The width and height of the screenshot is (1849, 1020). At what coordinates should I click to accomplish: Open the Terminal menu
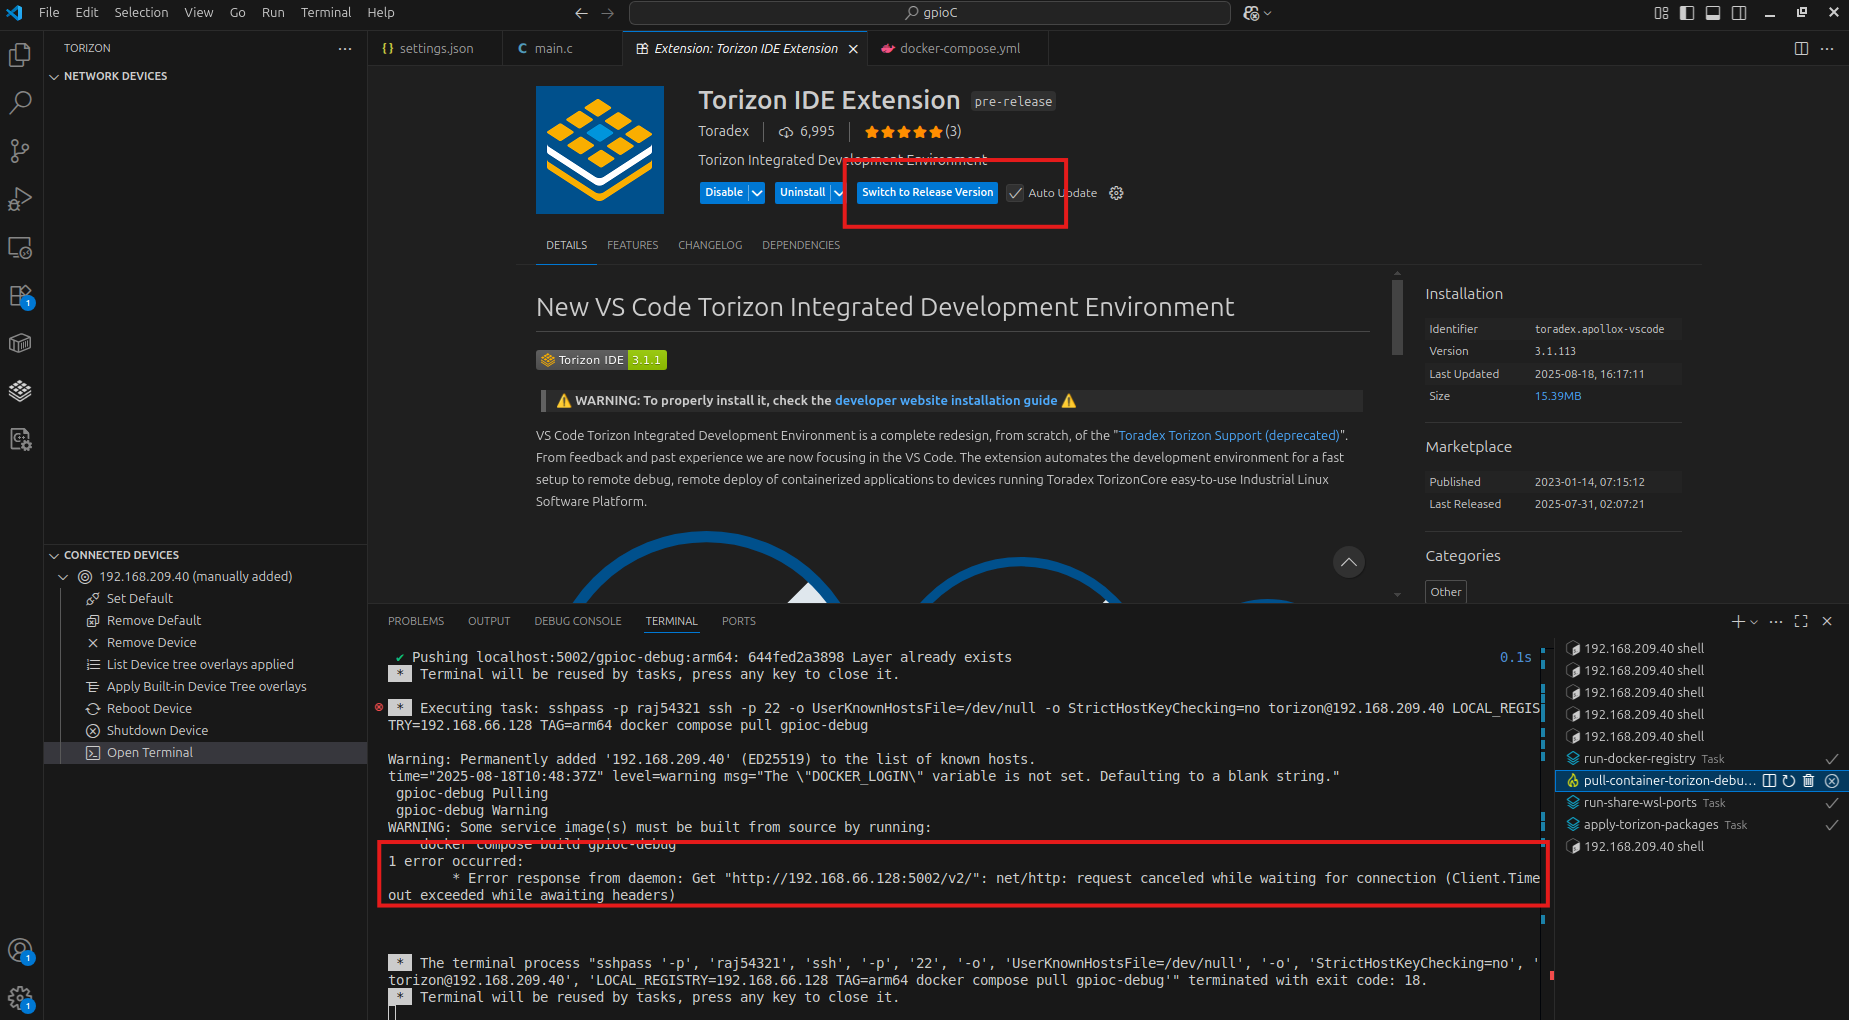(x=325, y=13)
